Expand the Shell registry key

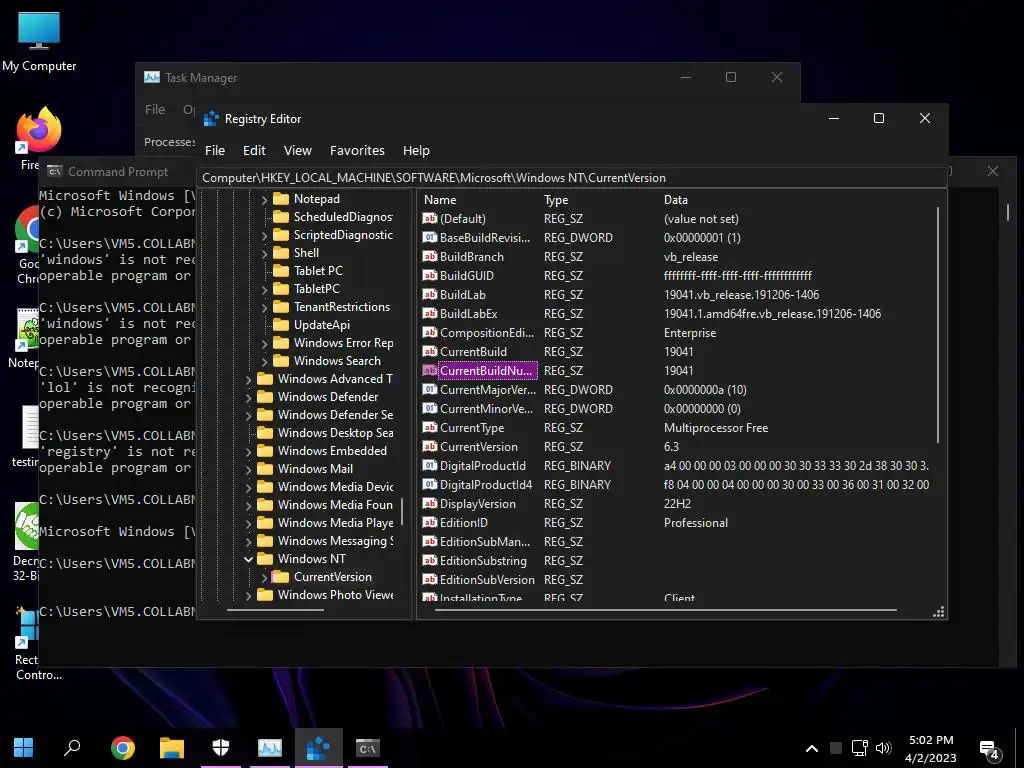(x=264, y=253)
